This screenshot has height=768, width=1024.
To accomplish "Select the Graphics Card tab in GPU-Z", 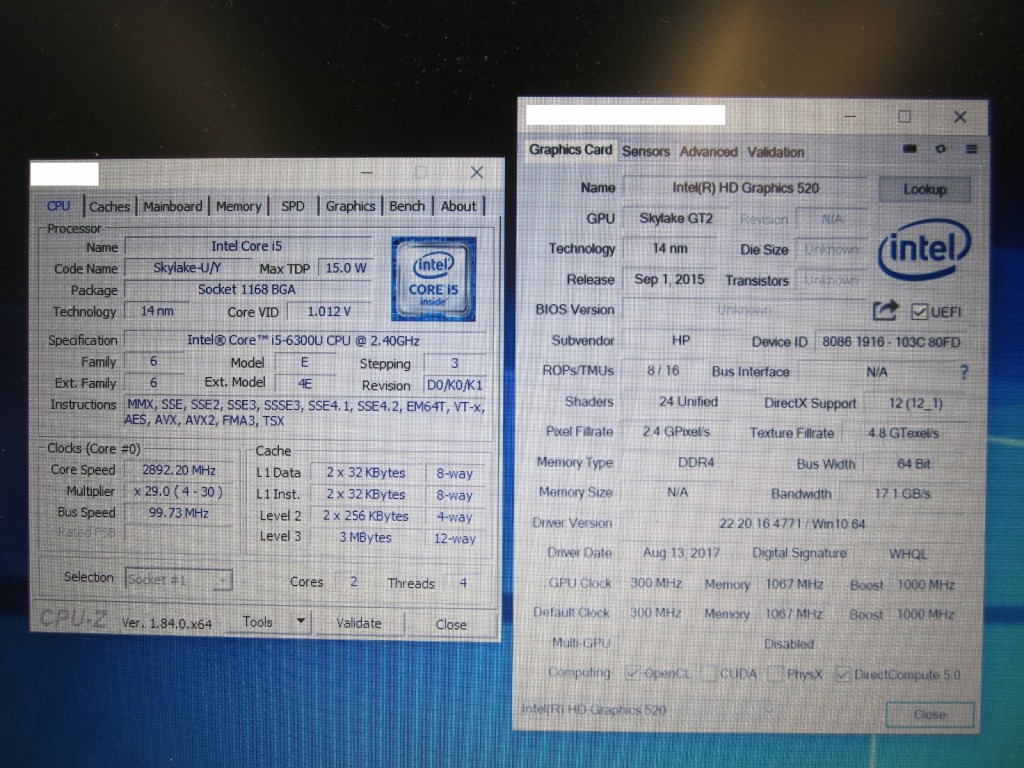I will coord(570,150).
